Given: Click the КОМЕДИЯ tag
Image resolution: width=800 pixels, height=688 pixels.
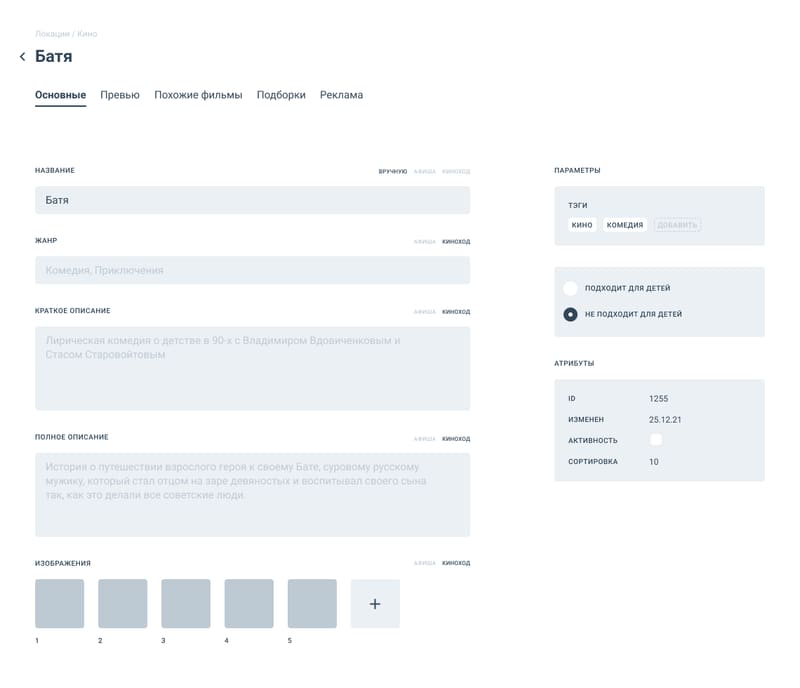Looking at the screenshot, I should [625, 225].
